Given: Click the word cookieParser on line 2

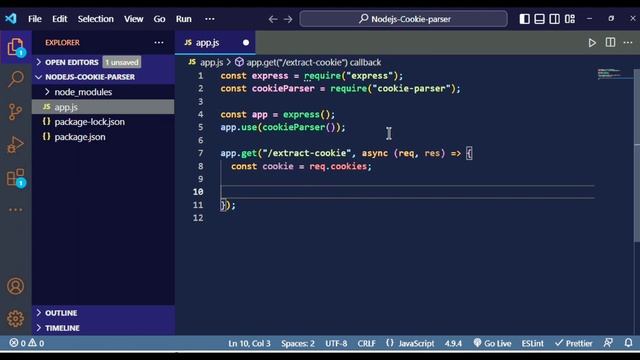Looking at the screenshot, I should tap(283, 89).
